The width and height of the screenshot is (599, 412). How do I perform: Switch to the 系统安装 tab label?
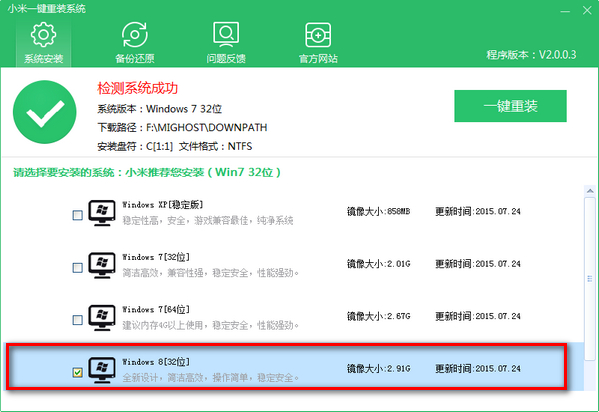click(44, 58)
